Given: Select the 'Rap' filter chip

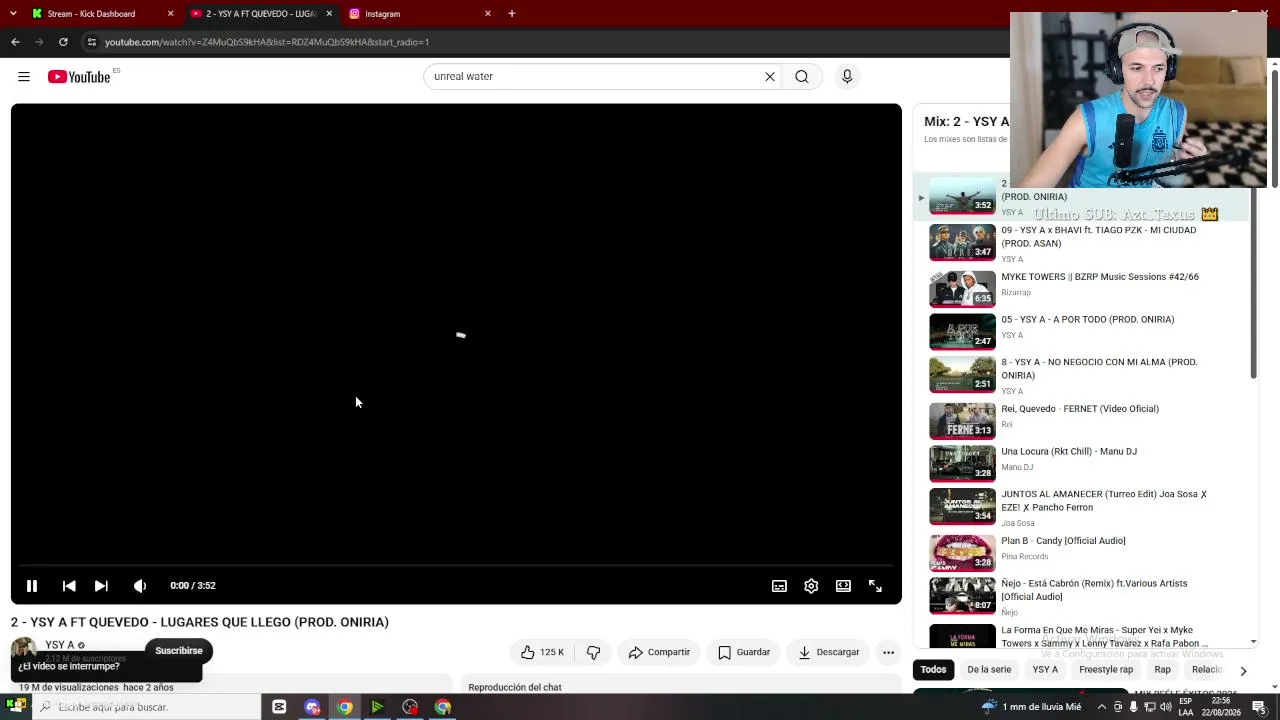Looking at the screenshot, I should 1162,670.
